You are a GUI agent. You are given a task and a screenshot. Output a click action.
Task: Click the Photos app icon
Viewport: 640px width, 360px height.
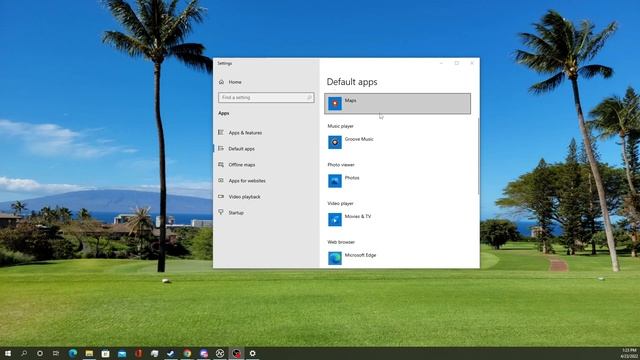pos(335,181)
